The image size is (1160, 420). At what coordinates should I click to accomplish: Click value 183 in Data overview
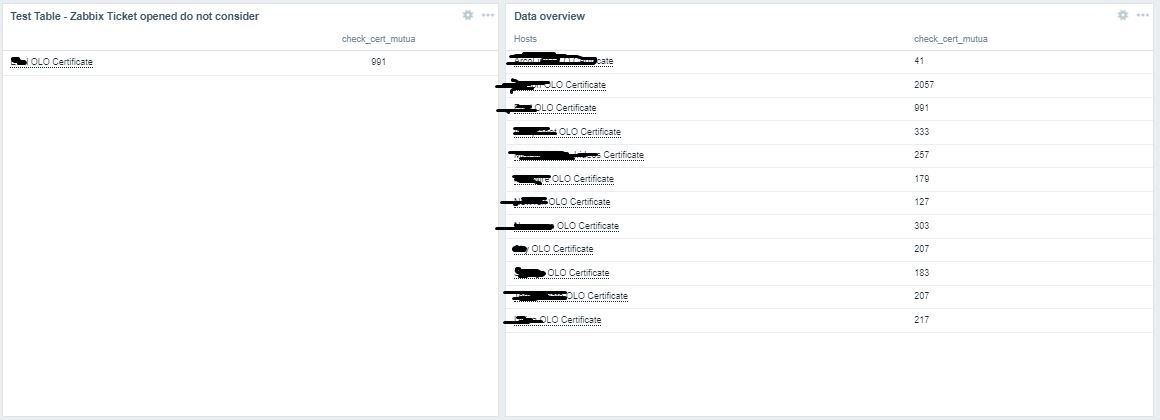pos(921,273)
